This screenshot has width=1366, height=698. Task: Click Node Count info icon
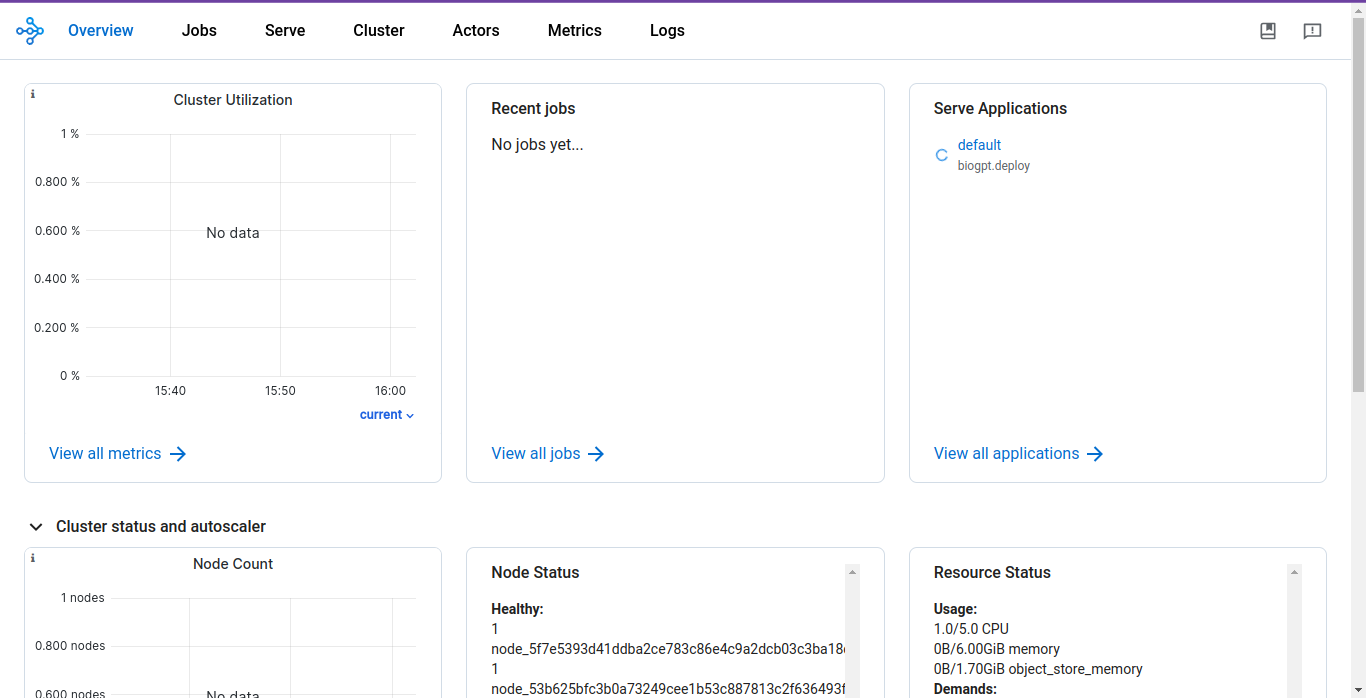click(x=33, y=558)
